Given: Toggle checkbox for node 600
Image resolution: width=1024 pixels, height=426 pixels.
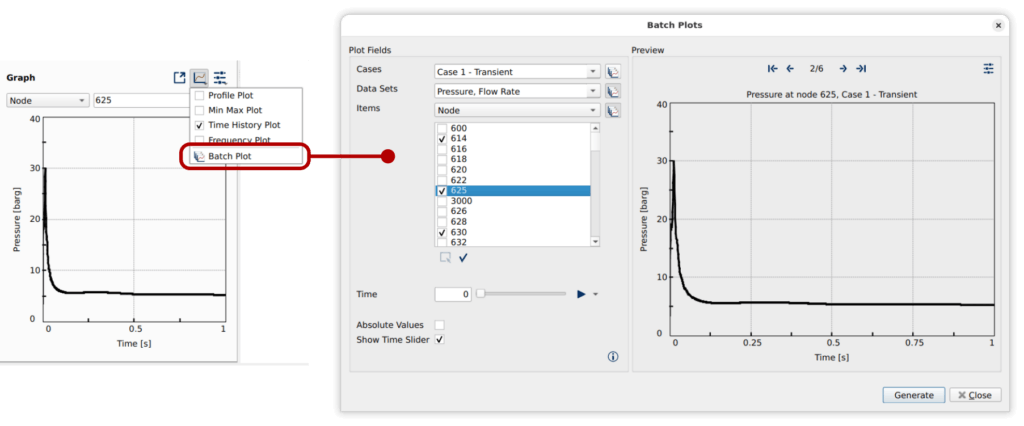Looking at the screenshot, I should pos(442,129).
